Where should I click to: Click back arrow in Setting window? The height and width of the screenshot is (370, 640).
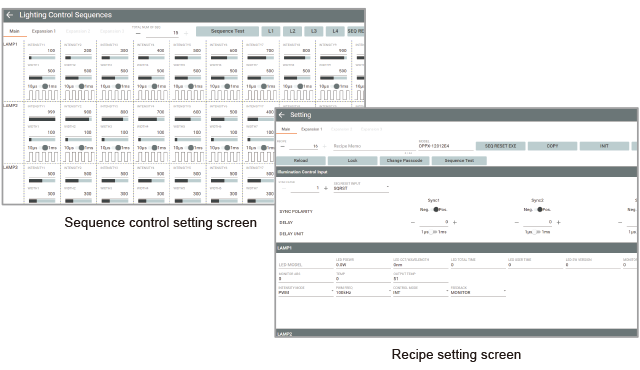coord(281,115)
